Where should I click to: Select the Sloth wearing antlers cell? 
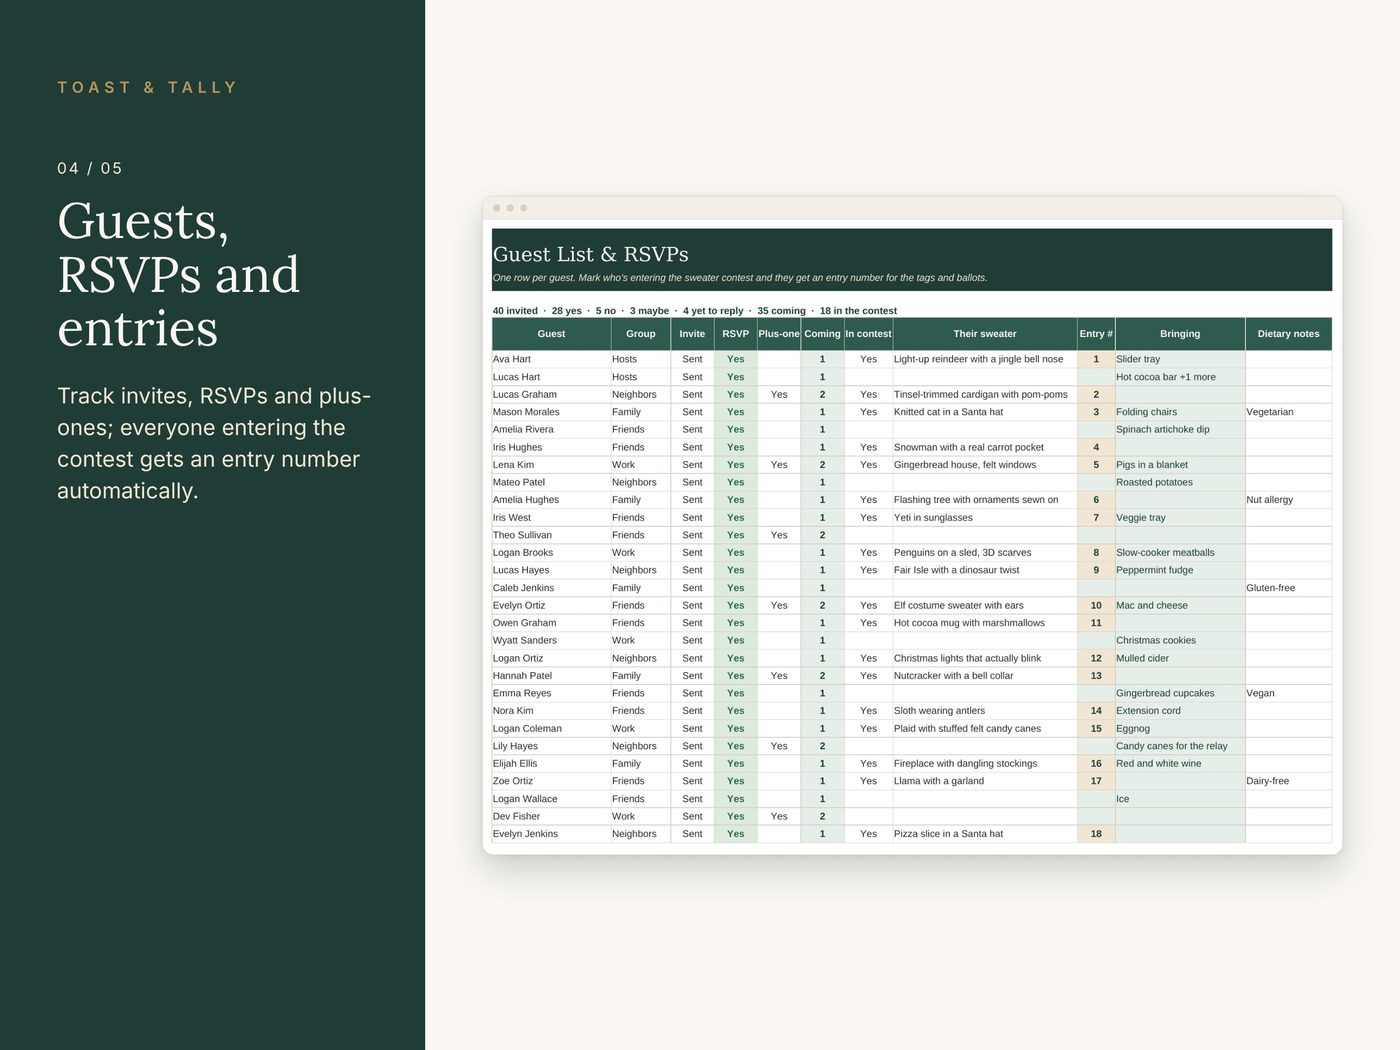pyautogui.click(x=985, y=711)
